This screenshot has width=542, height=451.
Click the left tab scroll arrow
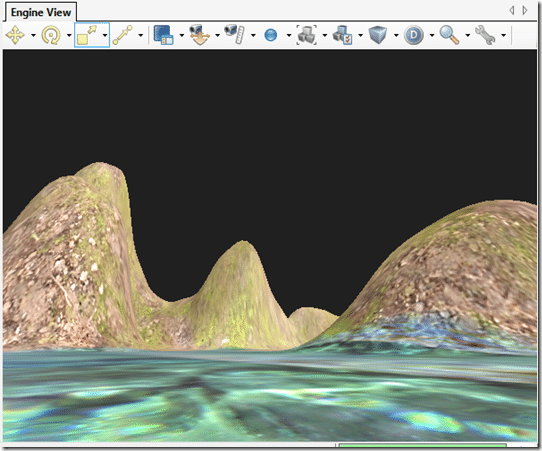point(512,10)
